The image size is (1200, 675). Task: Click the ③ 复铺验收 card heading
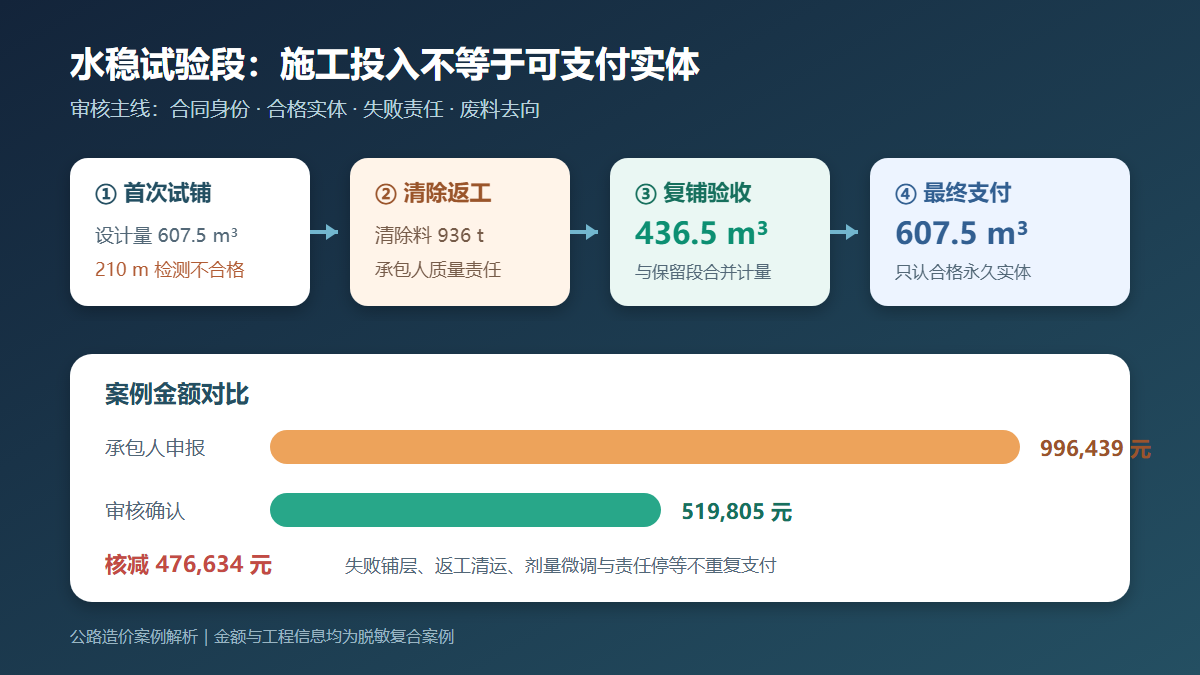click(x=693, y=193)
